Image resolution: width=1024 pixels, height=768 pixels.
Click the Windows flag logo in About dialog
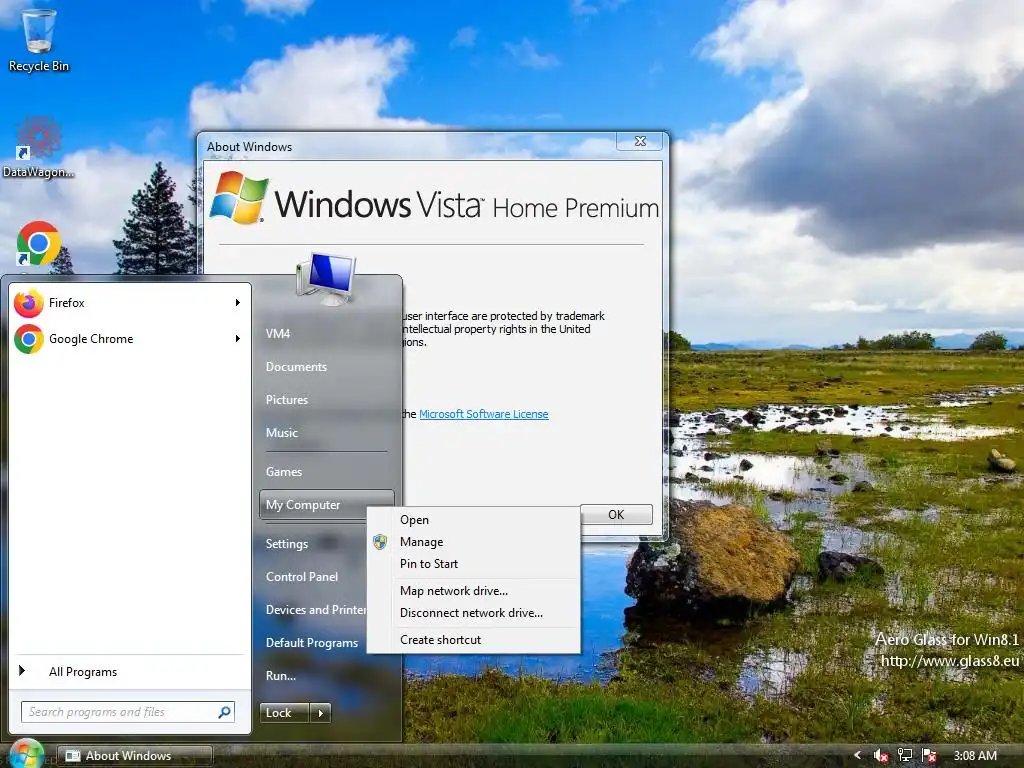click(x=239, y=198)
